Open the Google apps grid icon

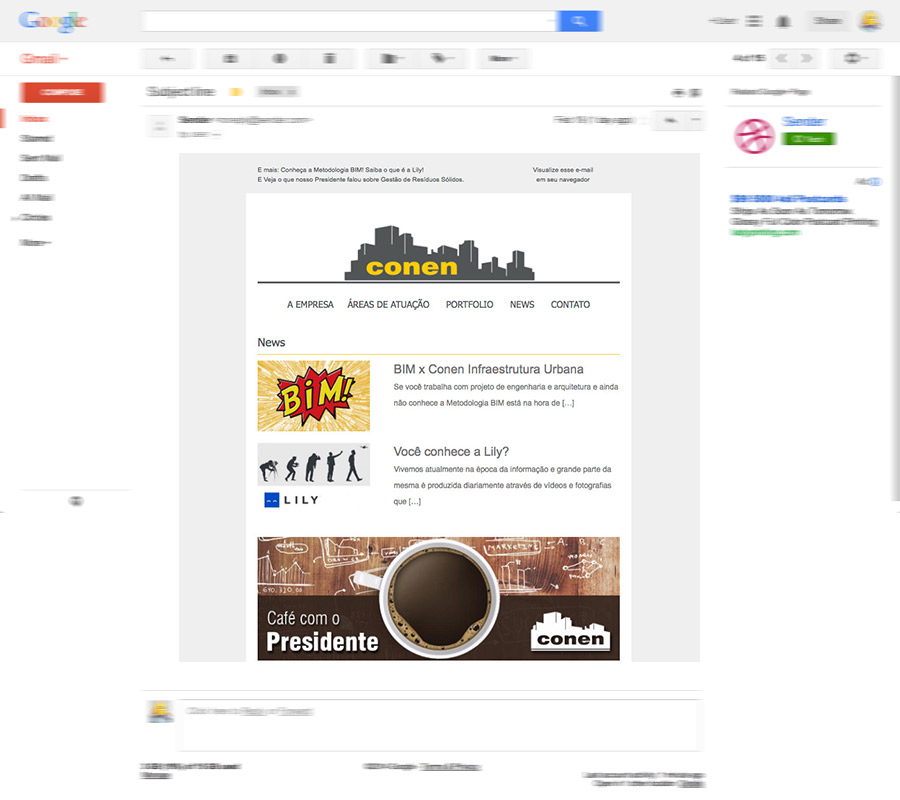pos(754,21)
